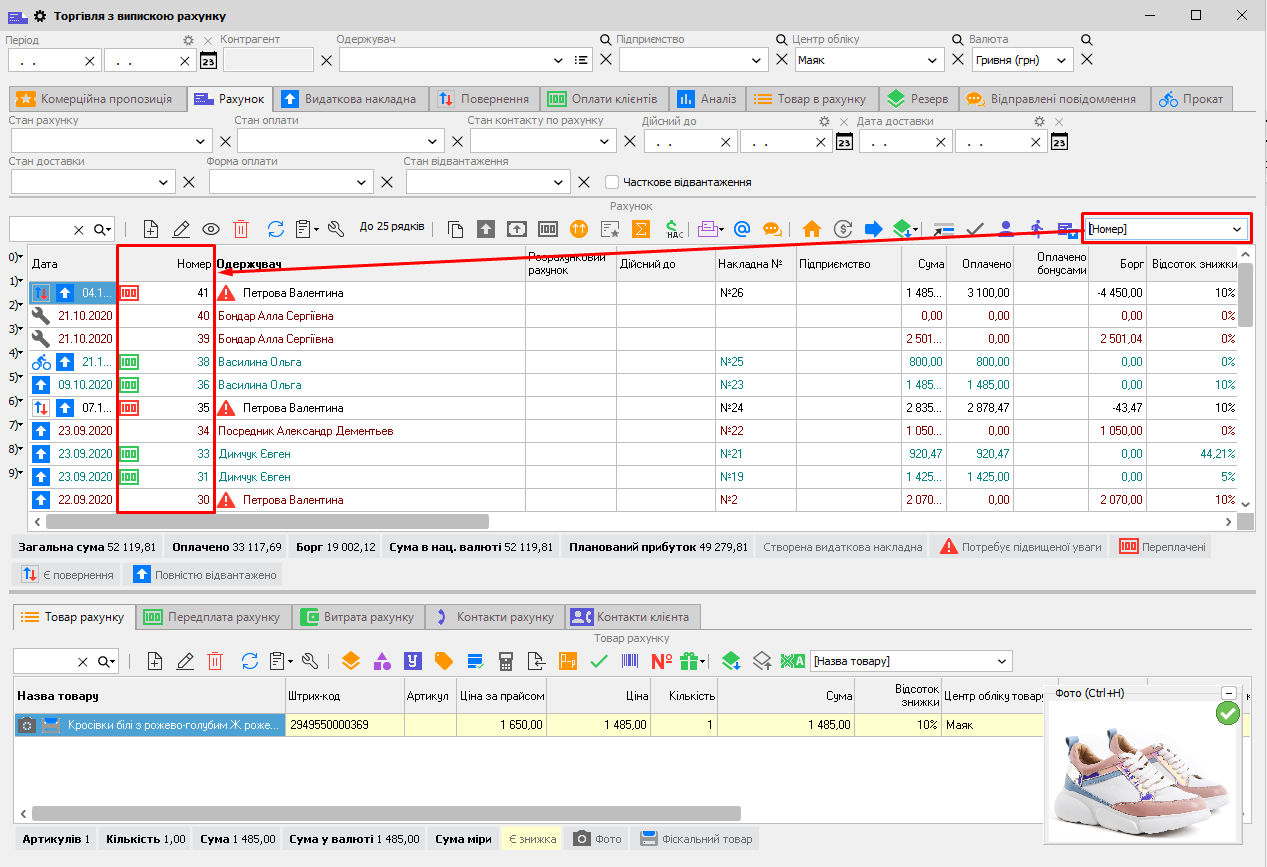
Task: Click the barcode icon in goods toolbar
Action: pyautogui.click(x=631, y=661)
